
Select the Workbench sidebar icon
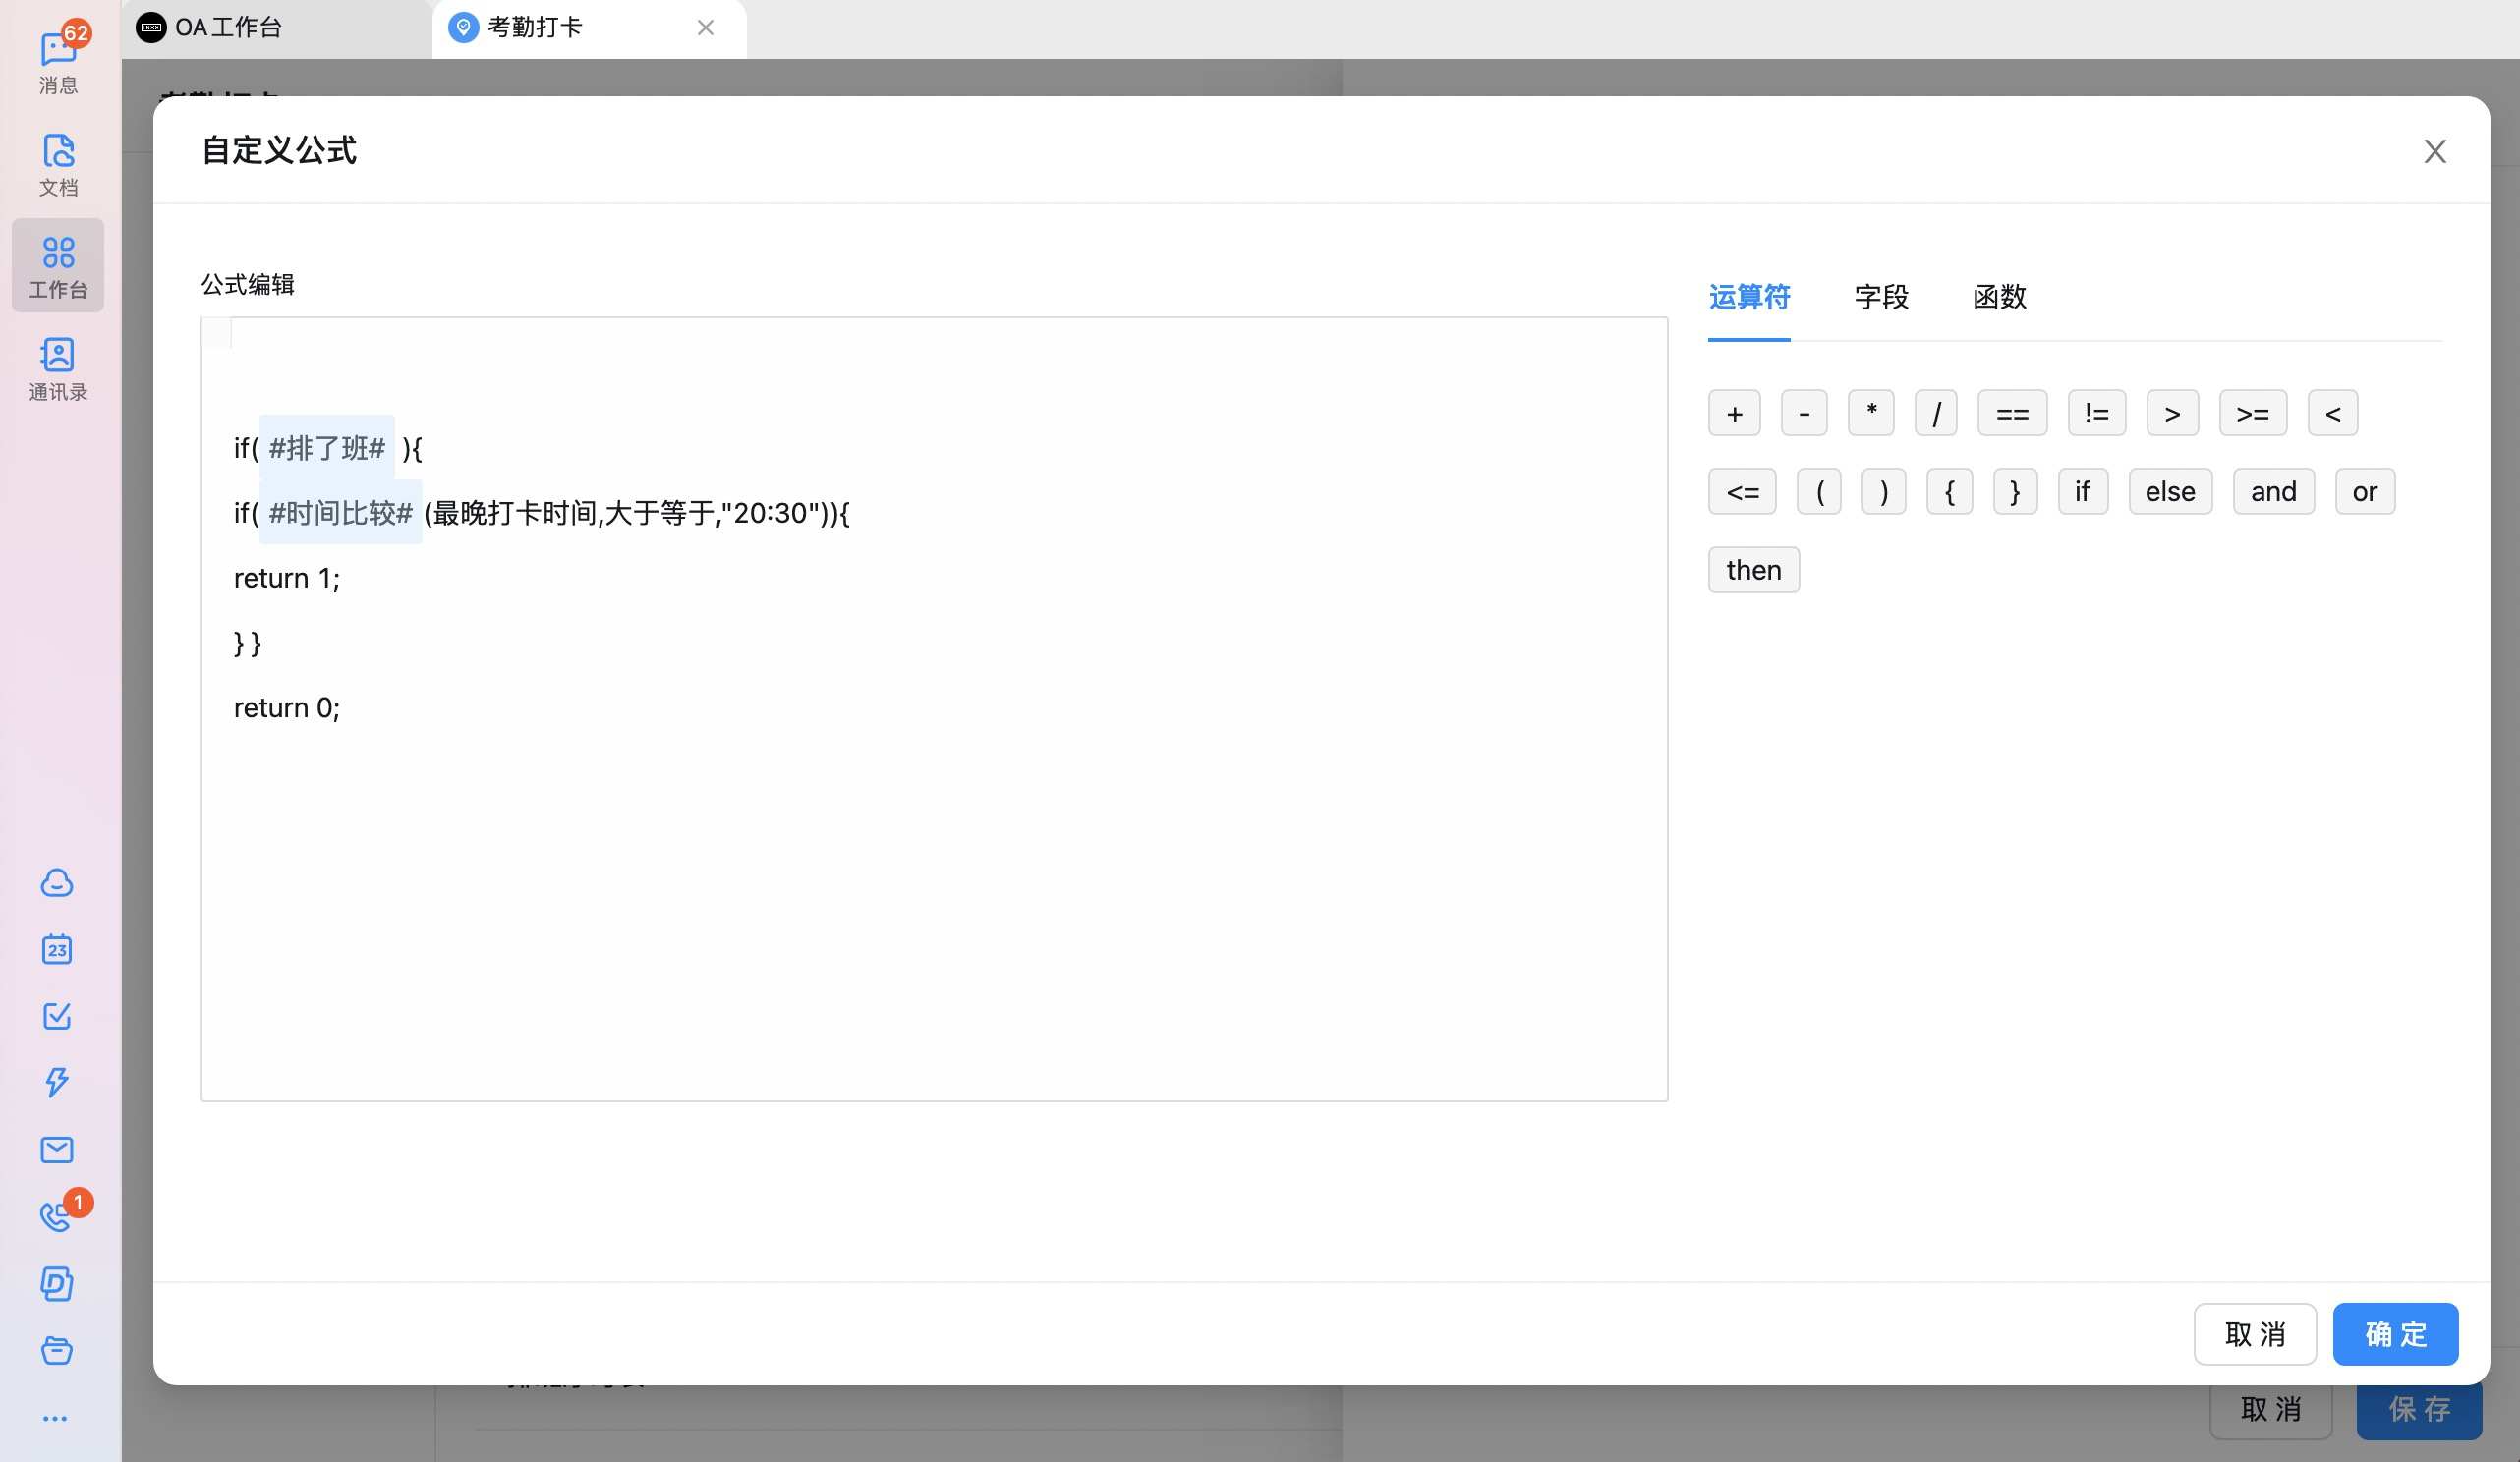(58, 265)
